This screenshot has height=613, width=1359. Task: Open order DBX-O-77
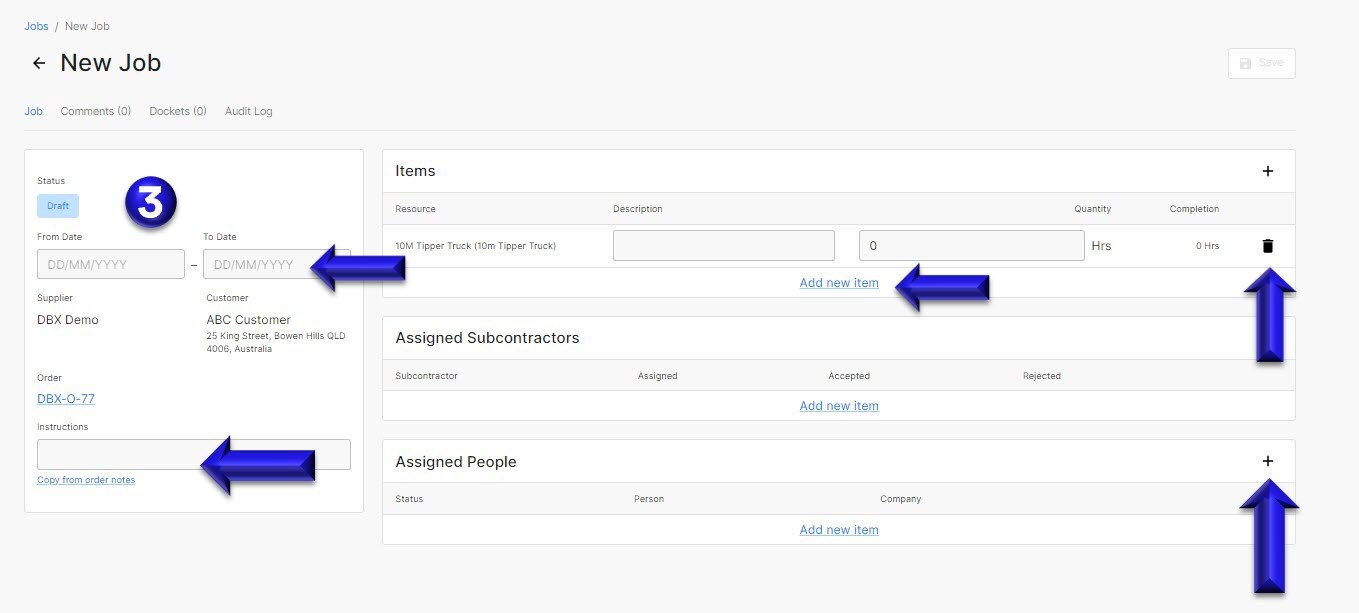(x=65, y=398)
